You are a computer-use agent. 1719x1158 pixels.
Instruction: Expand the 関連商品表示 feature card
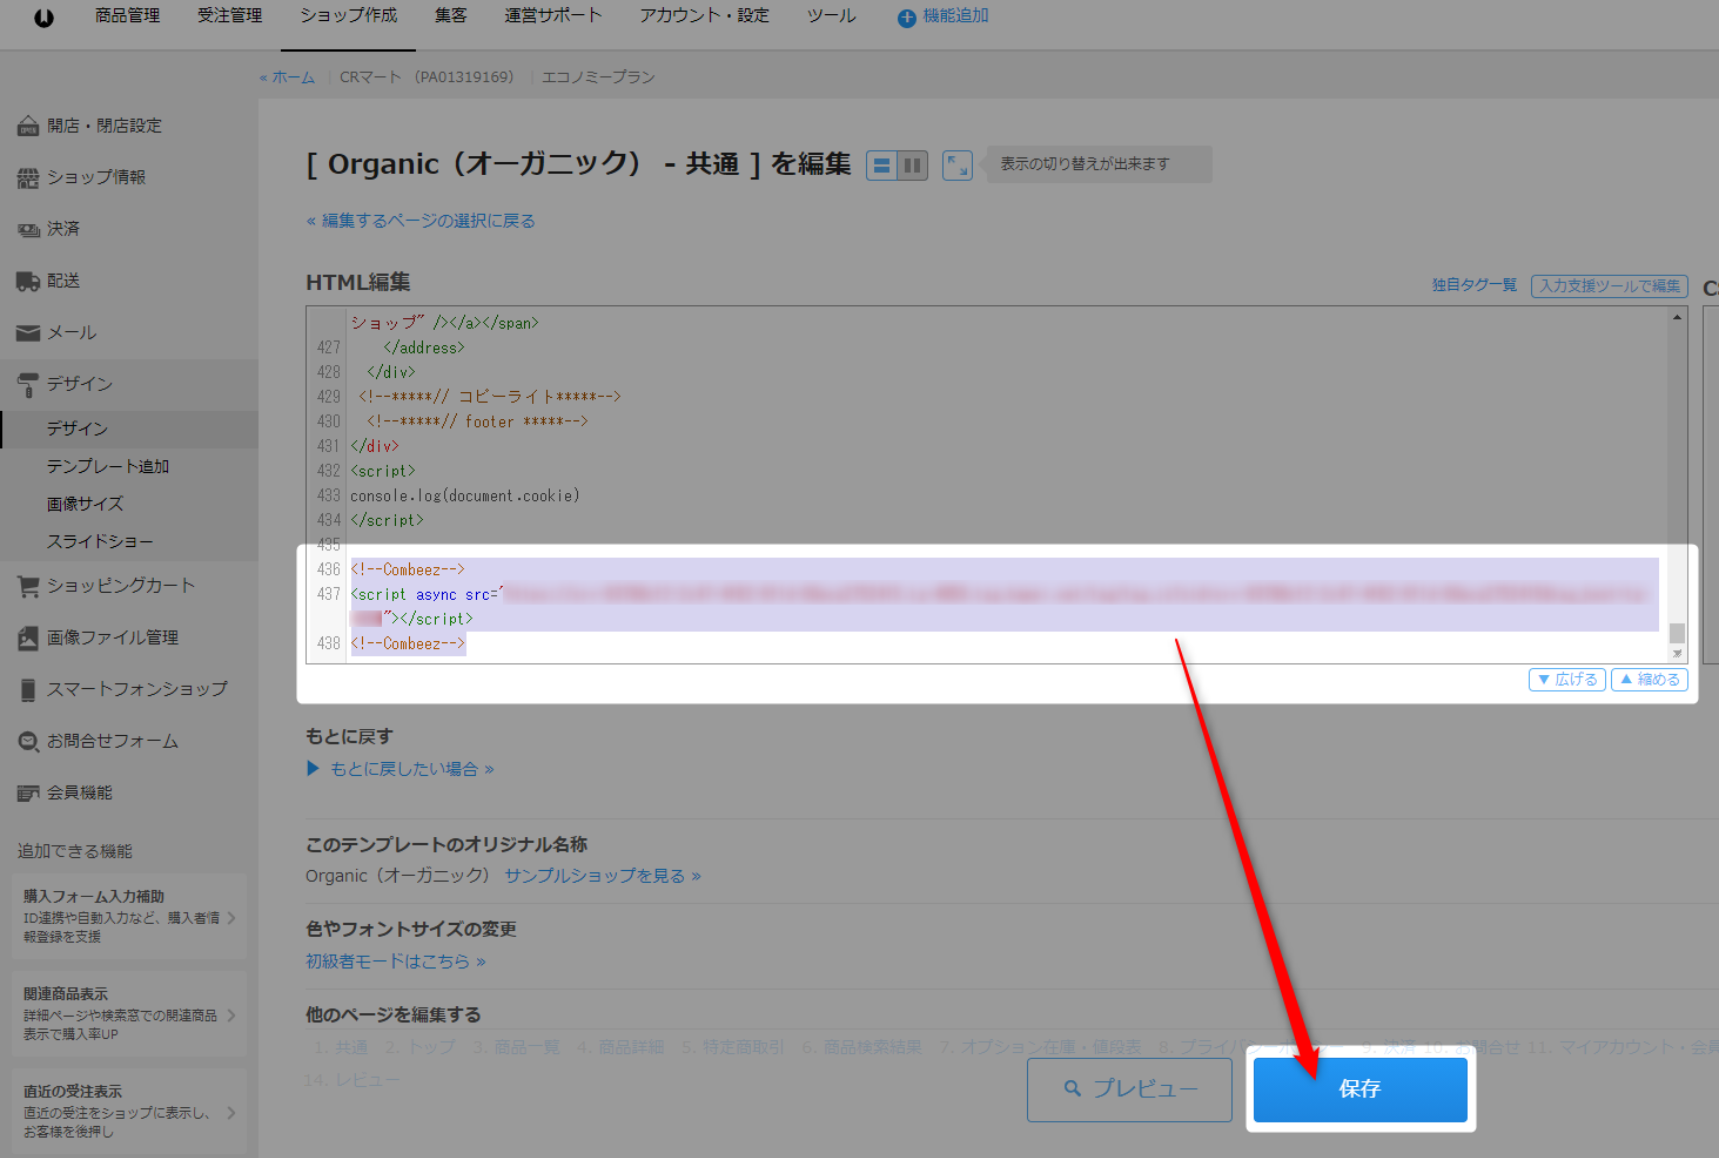[x=129, y=1014]
